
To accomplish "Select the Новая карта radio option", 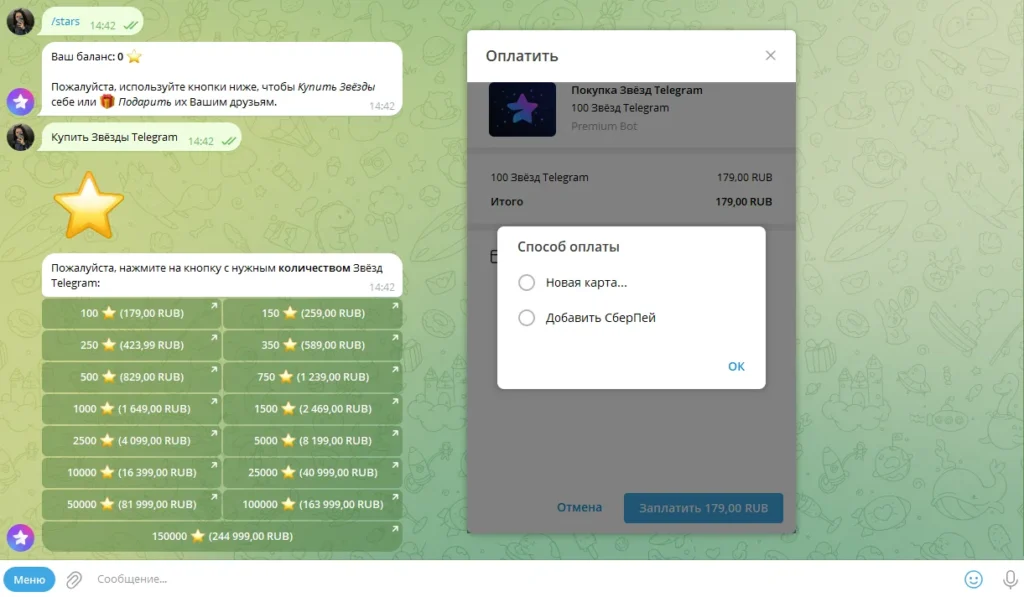I will pos(526,282).
